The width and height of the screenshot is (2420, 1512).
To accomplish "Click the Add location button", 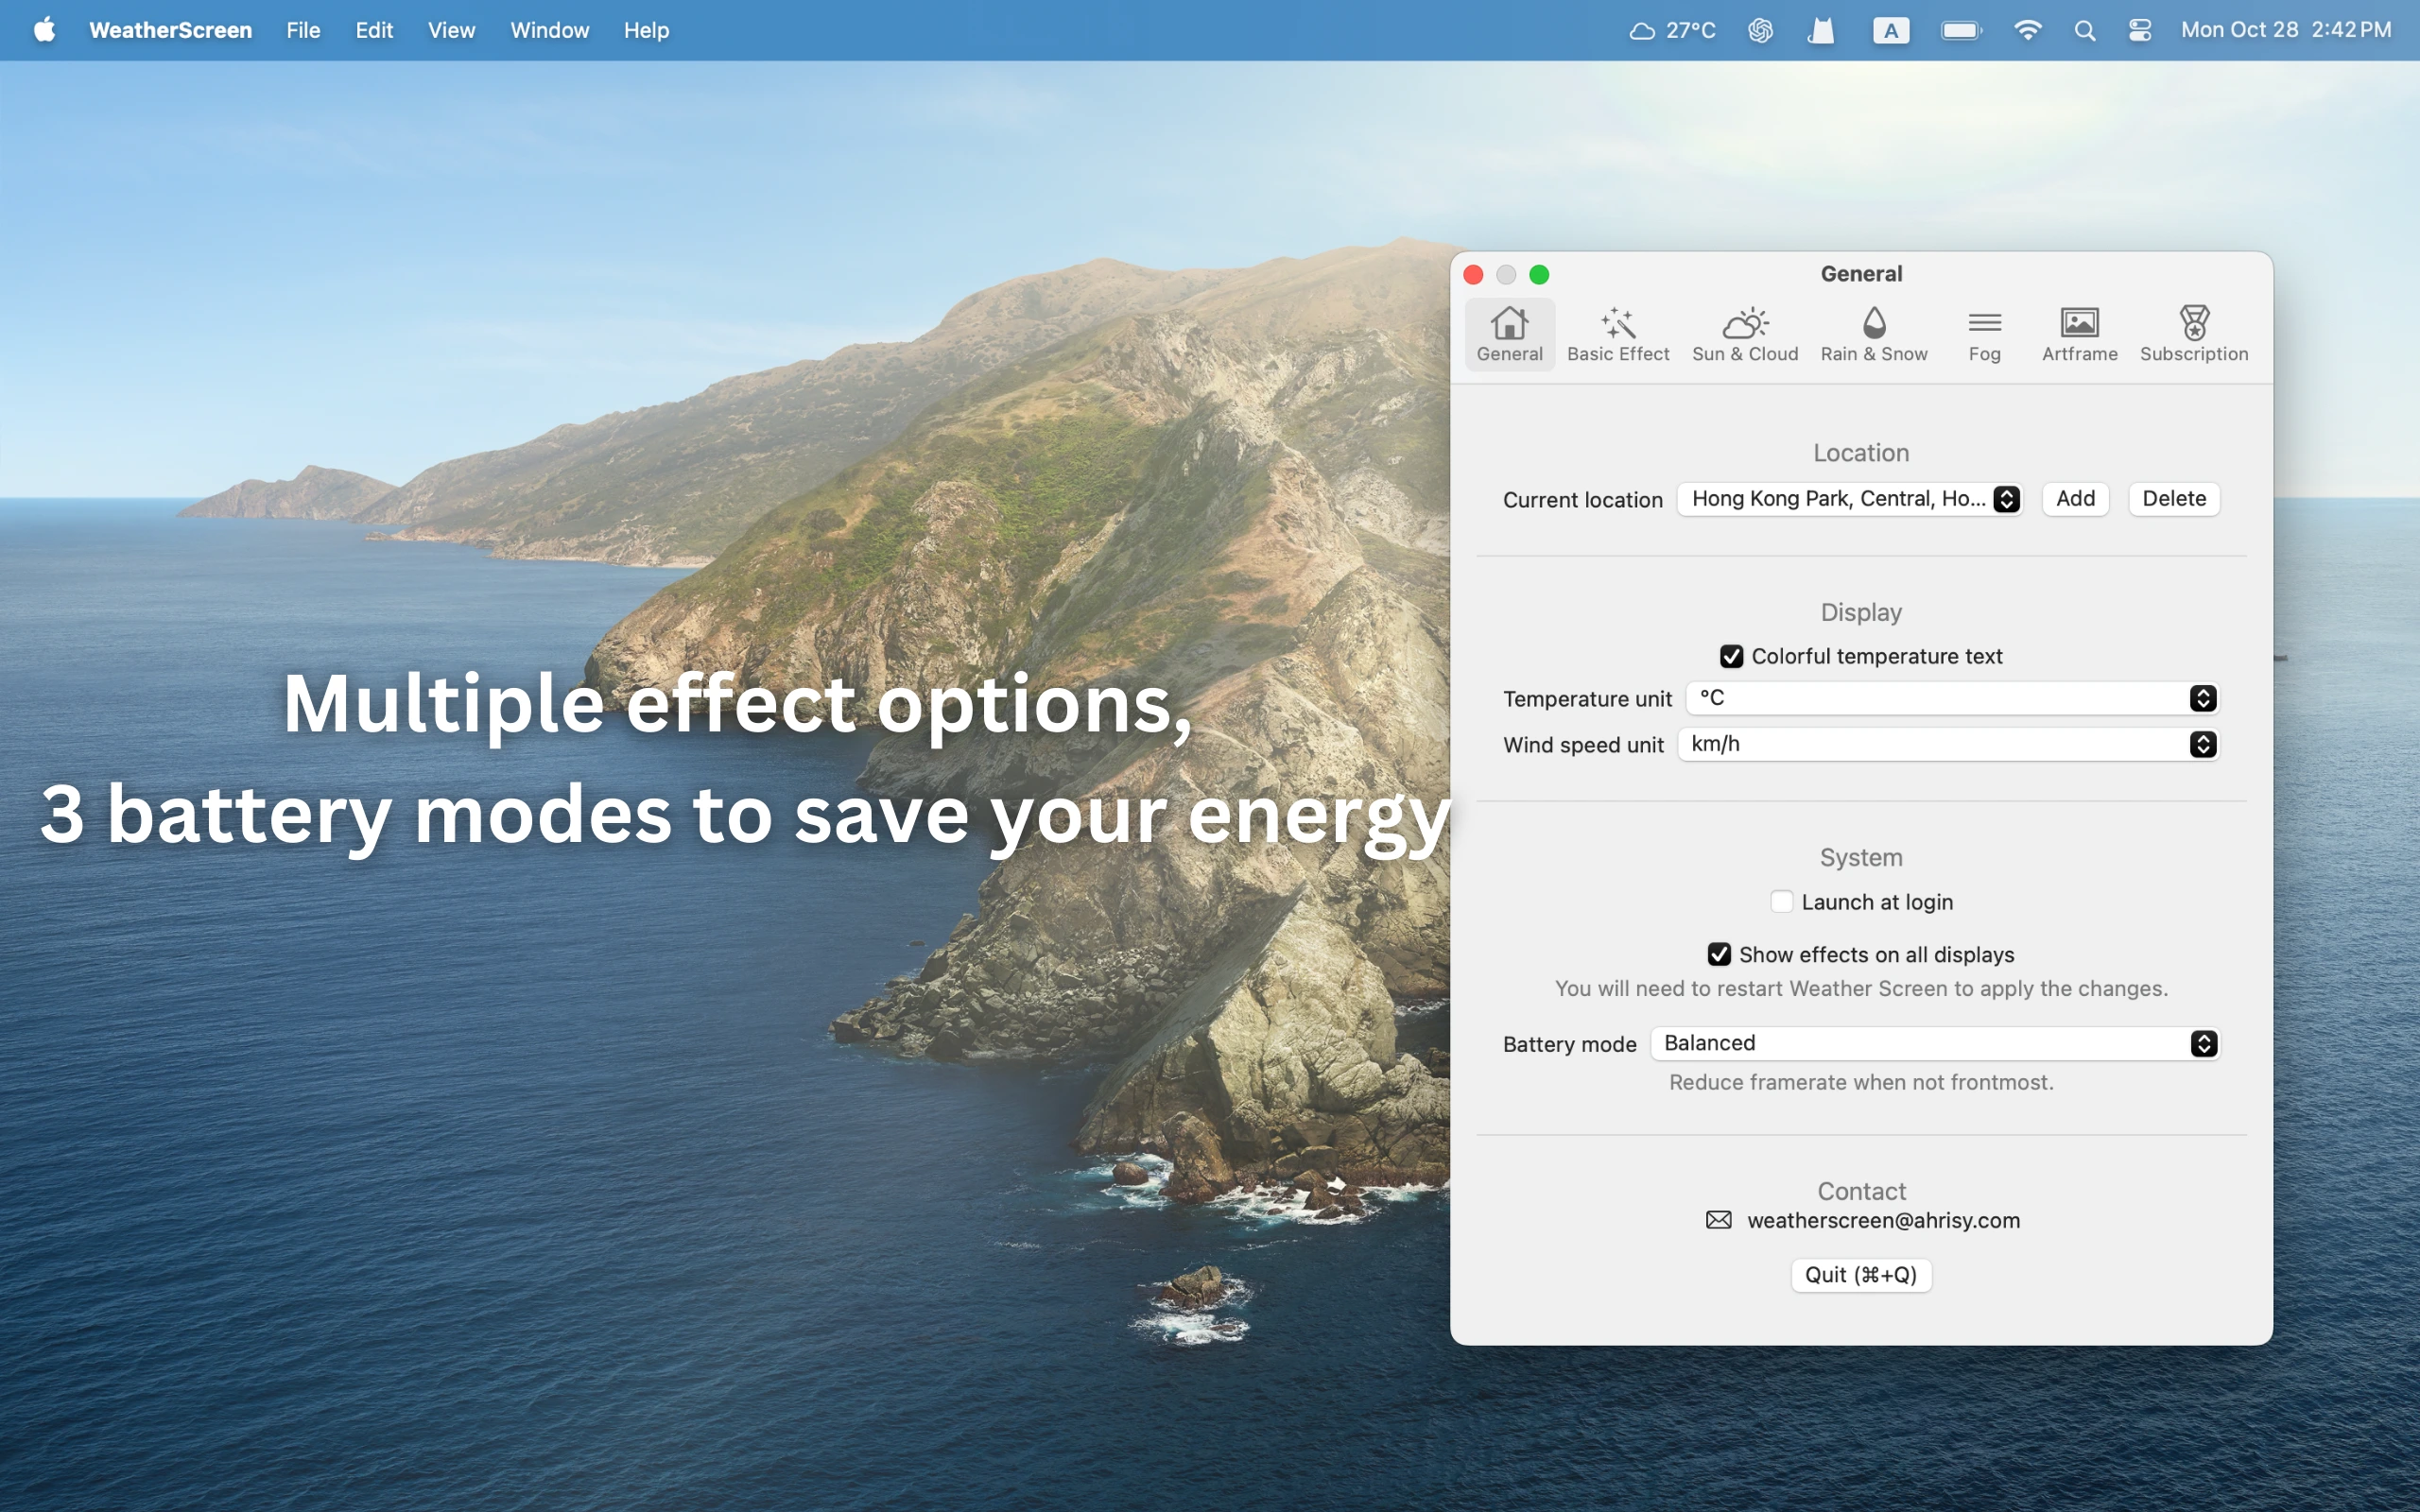I will [2074, 499].
